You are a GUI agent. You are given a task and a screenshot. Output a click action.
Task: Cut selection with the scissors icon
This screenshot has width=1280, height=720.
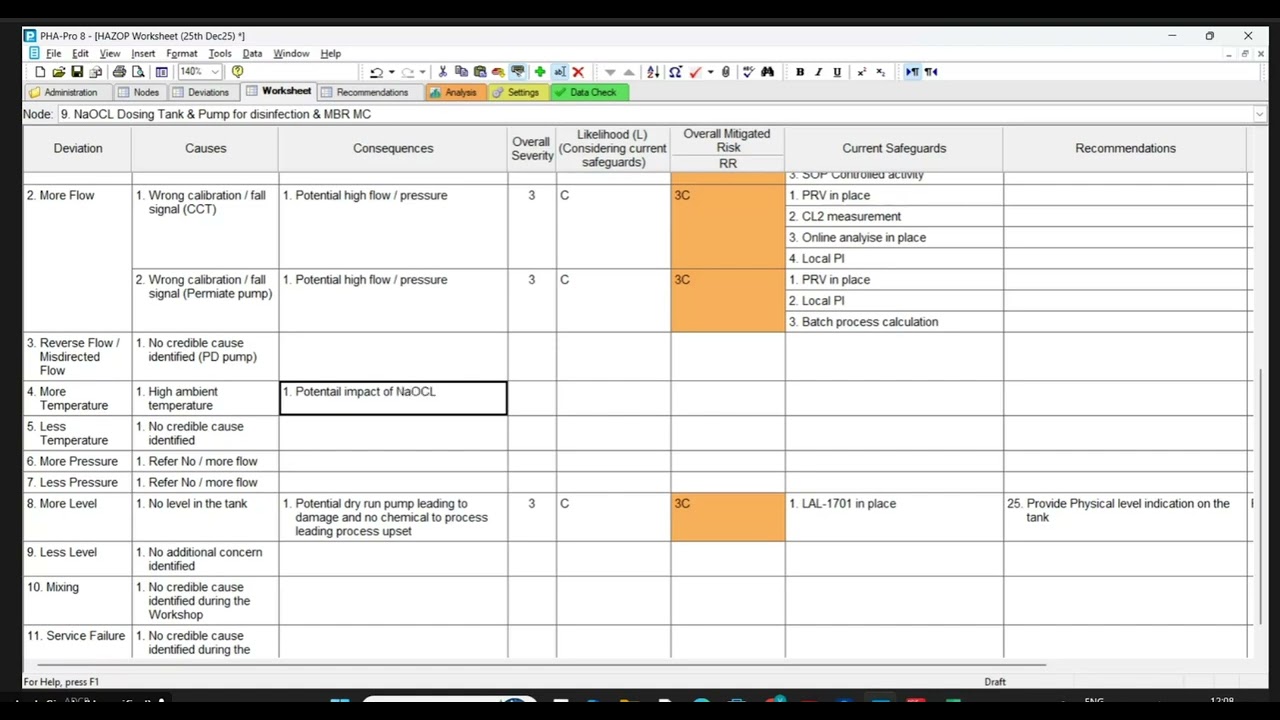click(443, 72)
